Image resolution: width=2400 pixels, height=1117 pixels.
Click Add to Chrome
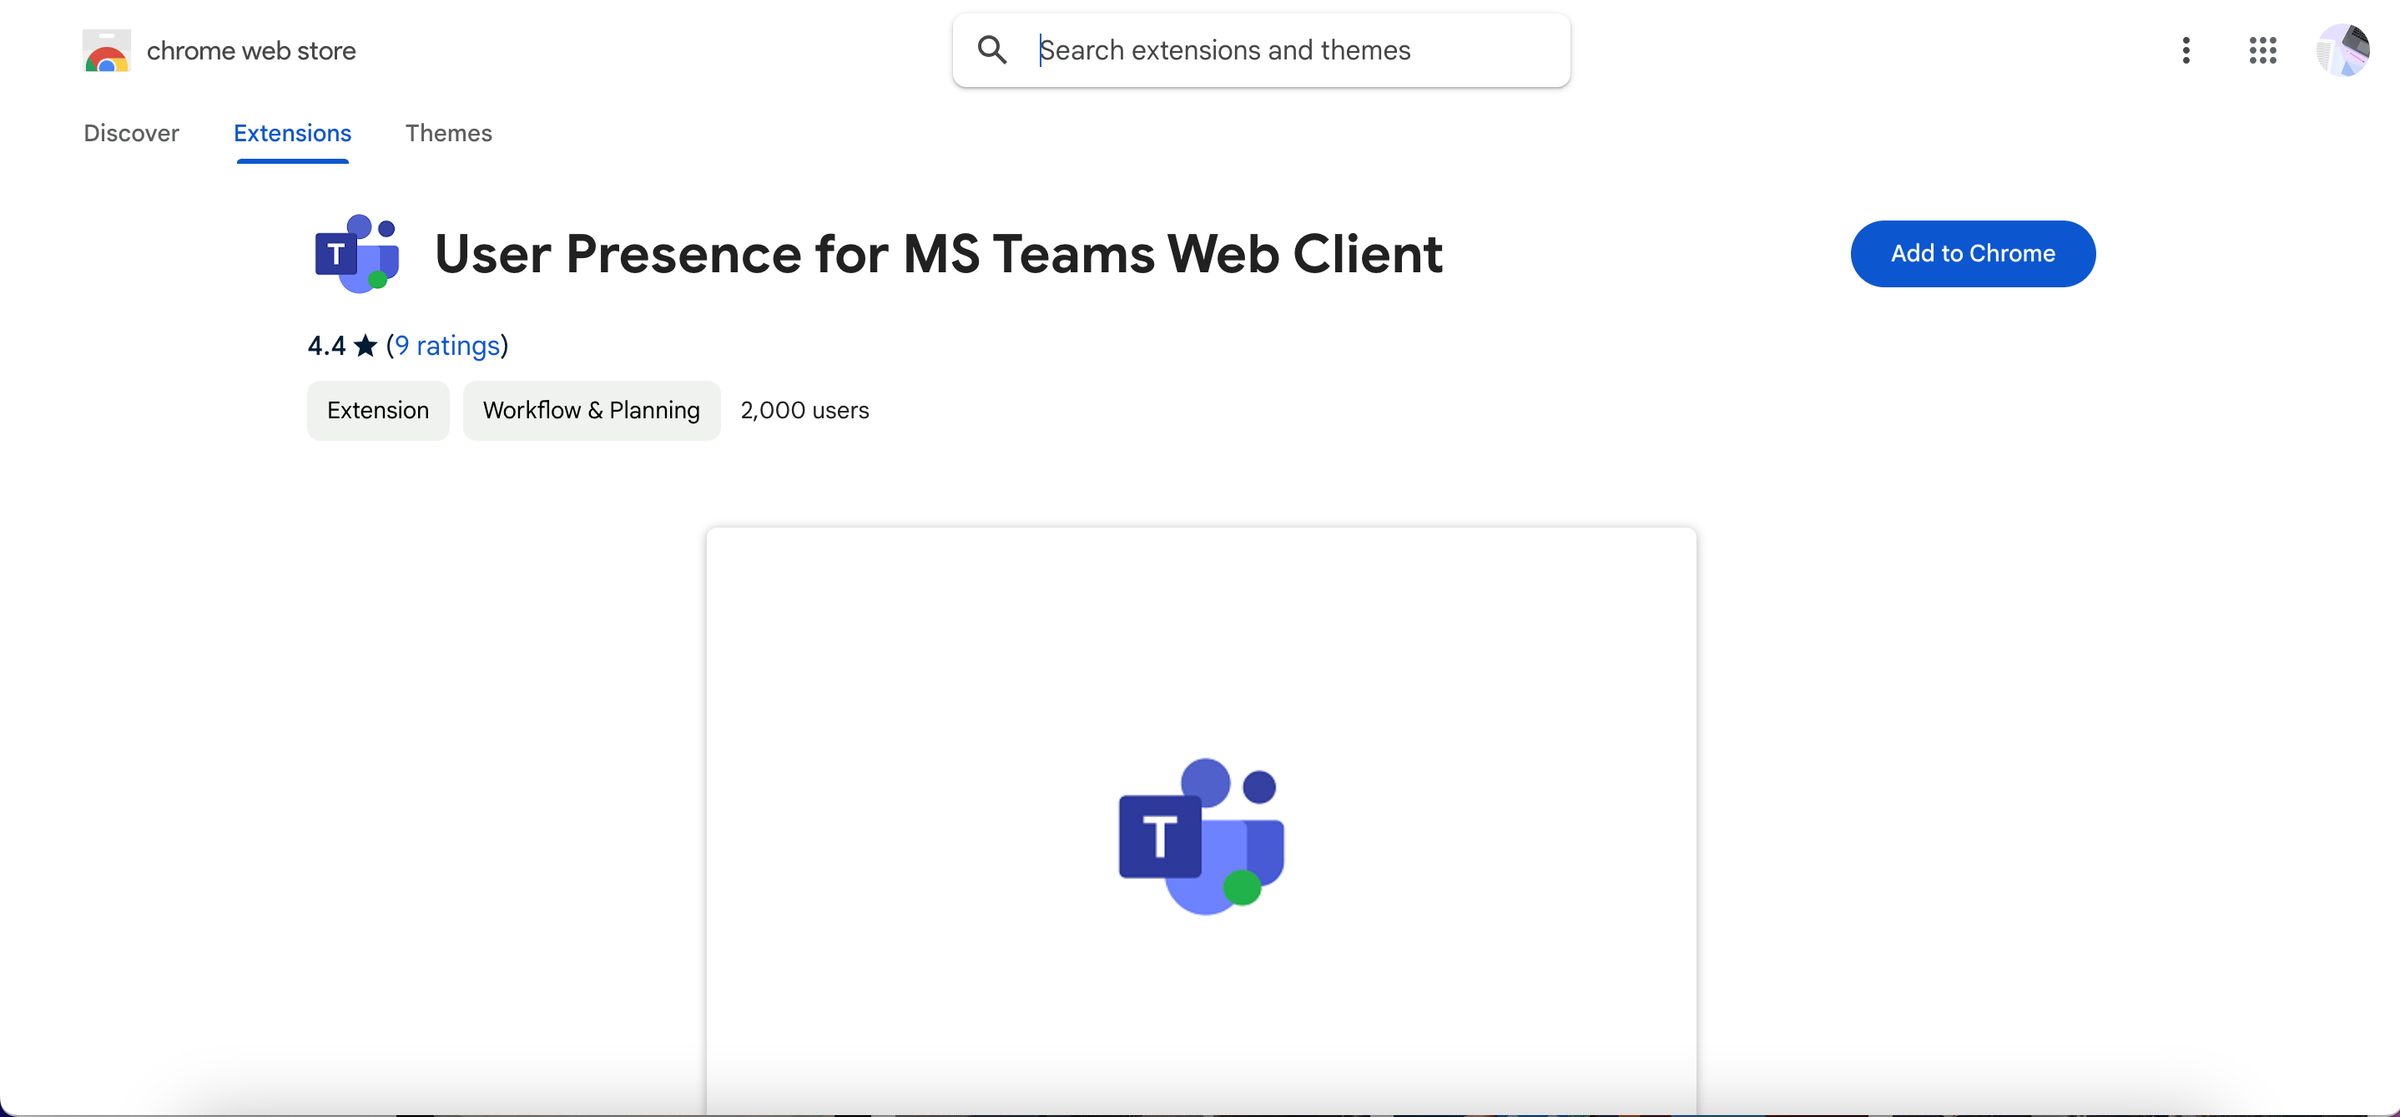pyautogui.click(x=1972, y=253)
